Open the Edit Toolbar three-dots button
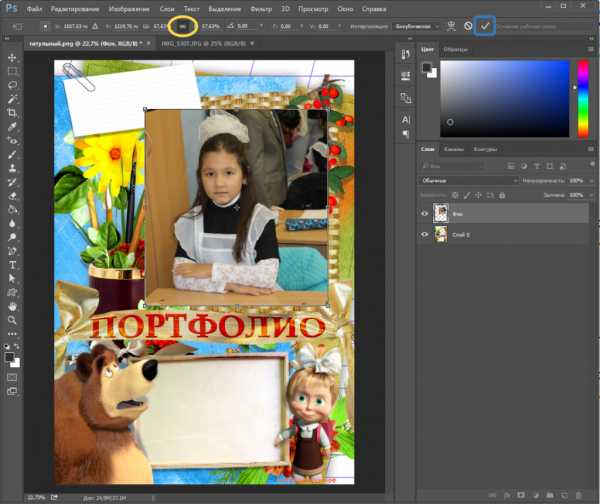The width and height of the screenshot is (600, 504). (x=12, y=334)
